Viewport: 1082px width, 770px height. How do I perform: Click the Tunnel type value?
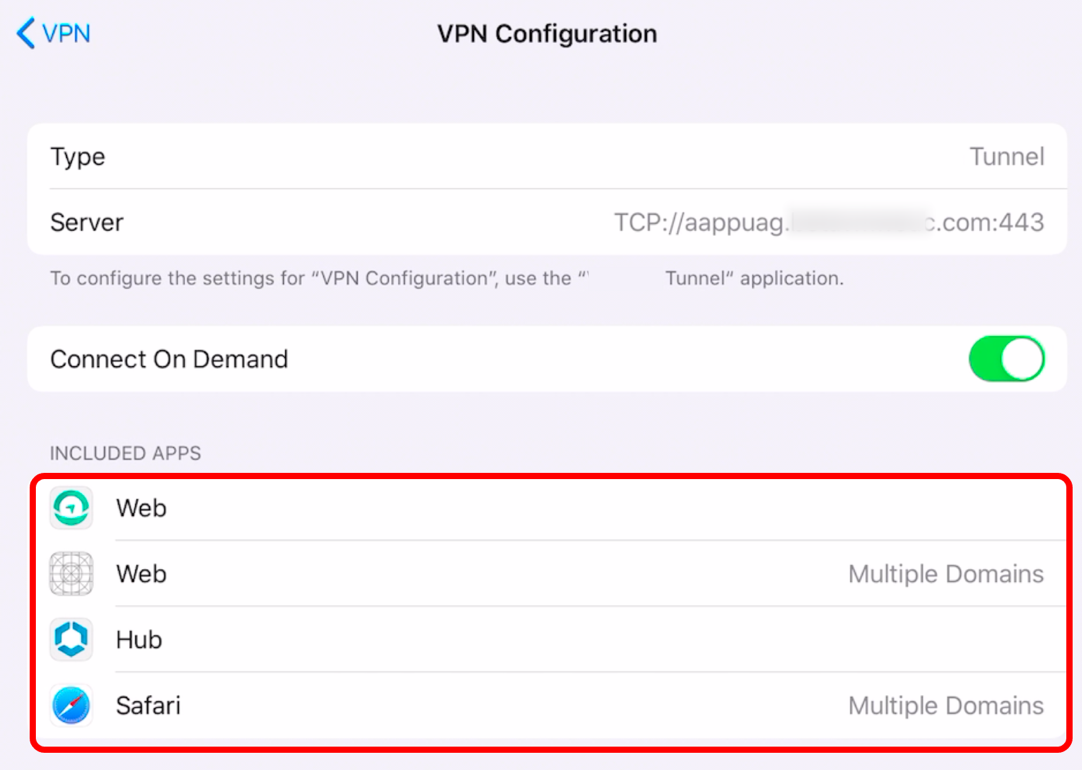pos(1006,157)
